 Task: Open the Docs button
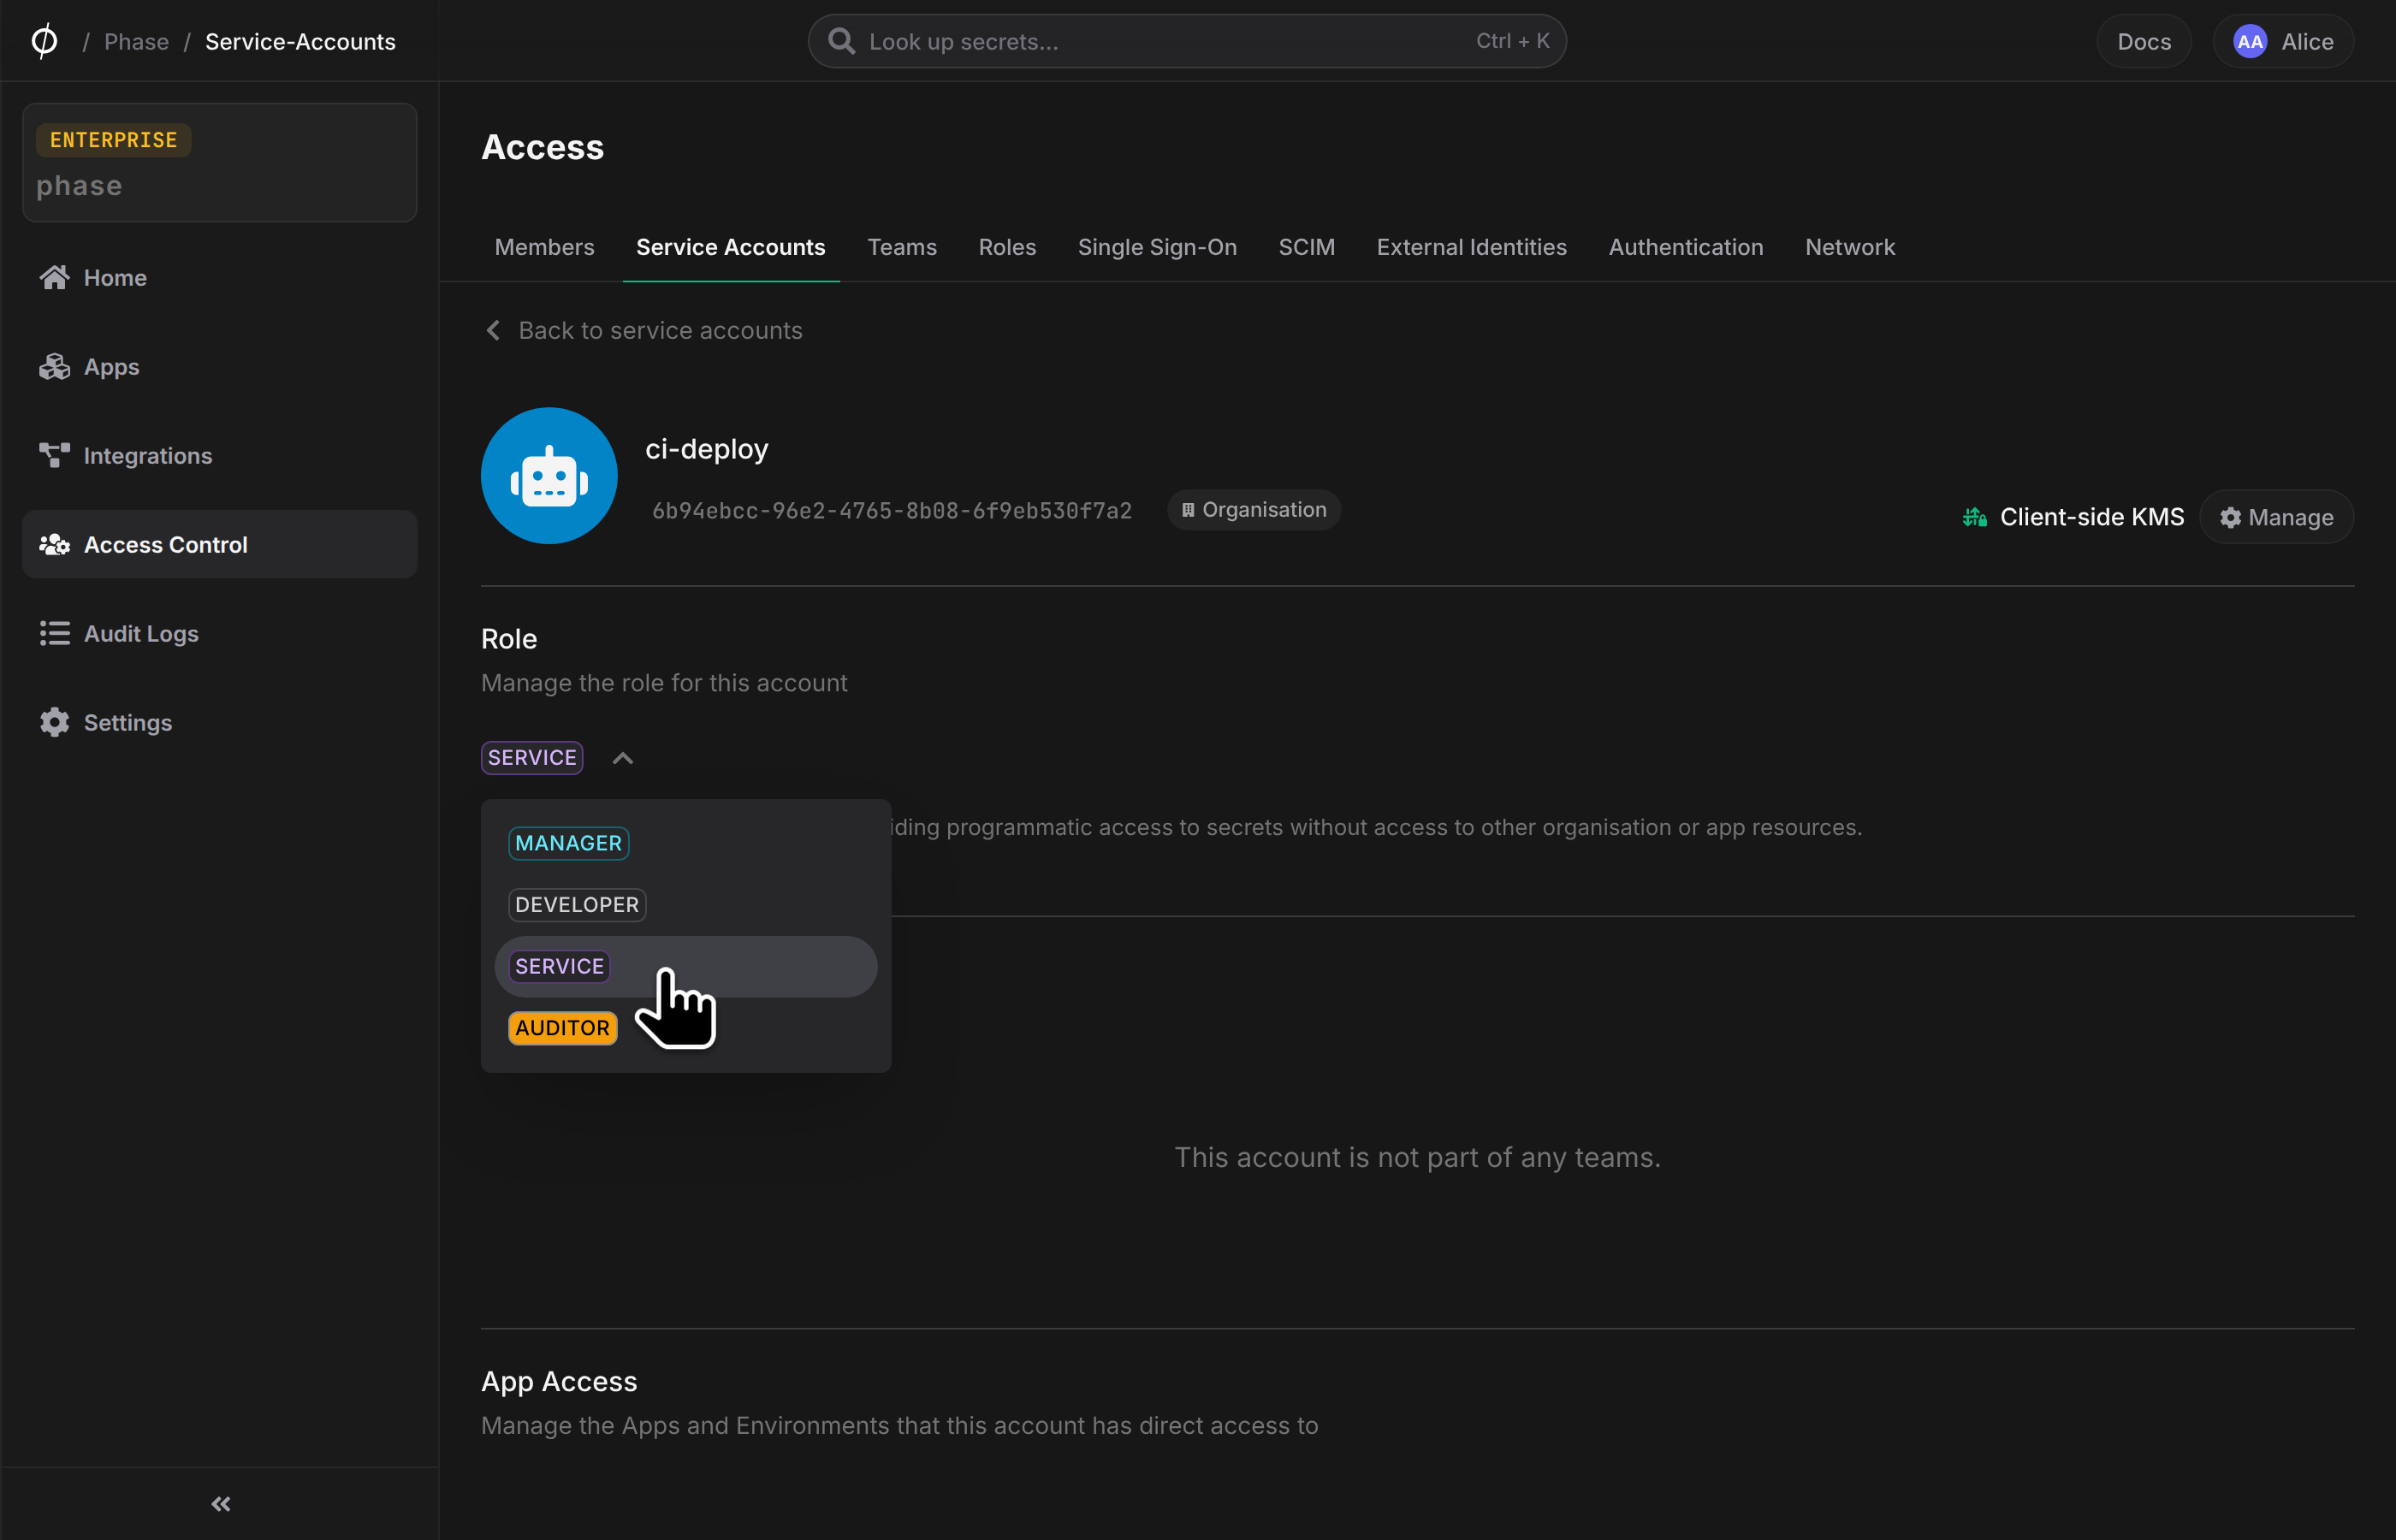(x=2144, y=41)
